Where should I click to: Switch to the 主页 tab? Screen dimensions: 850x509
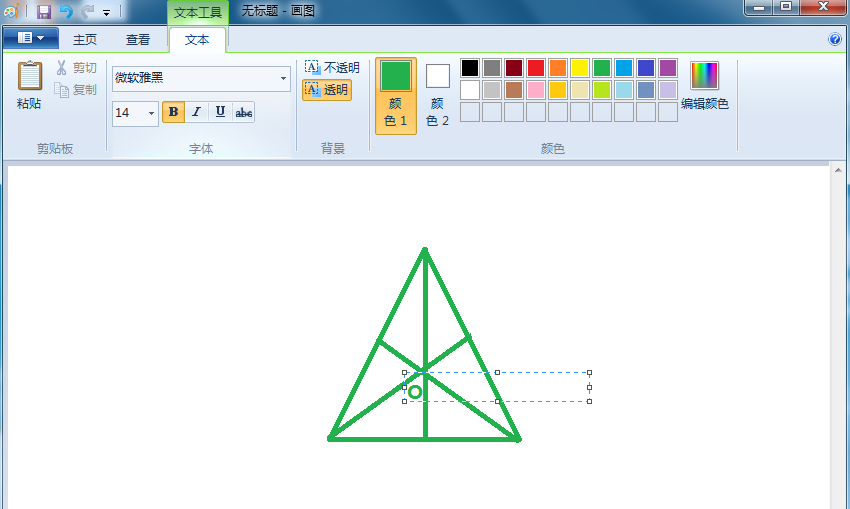pos(85,40)
